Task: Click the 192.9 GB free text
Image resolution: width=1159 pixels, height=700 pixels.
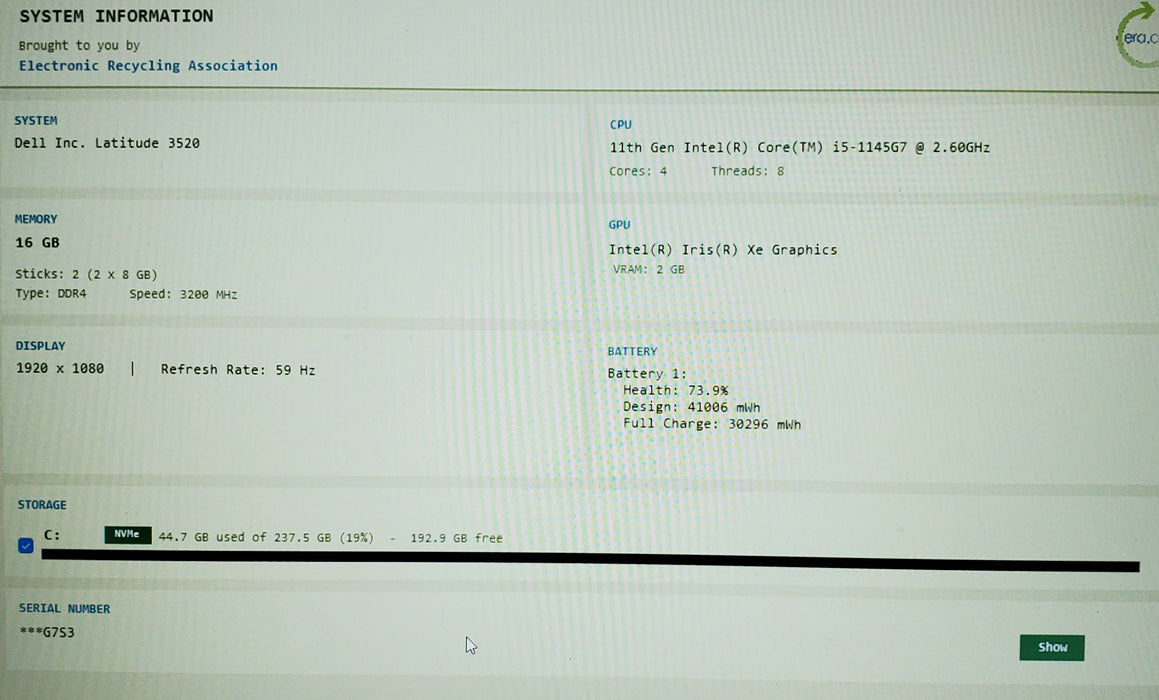Action: click(456, 538)
